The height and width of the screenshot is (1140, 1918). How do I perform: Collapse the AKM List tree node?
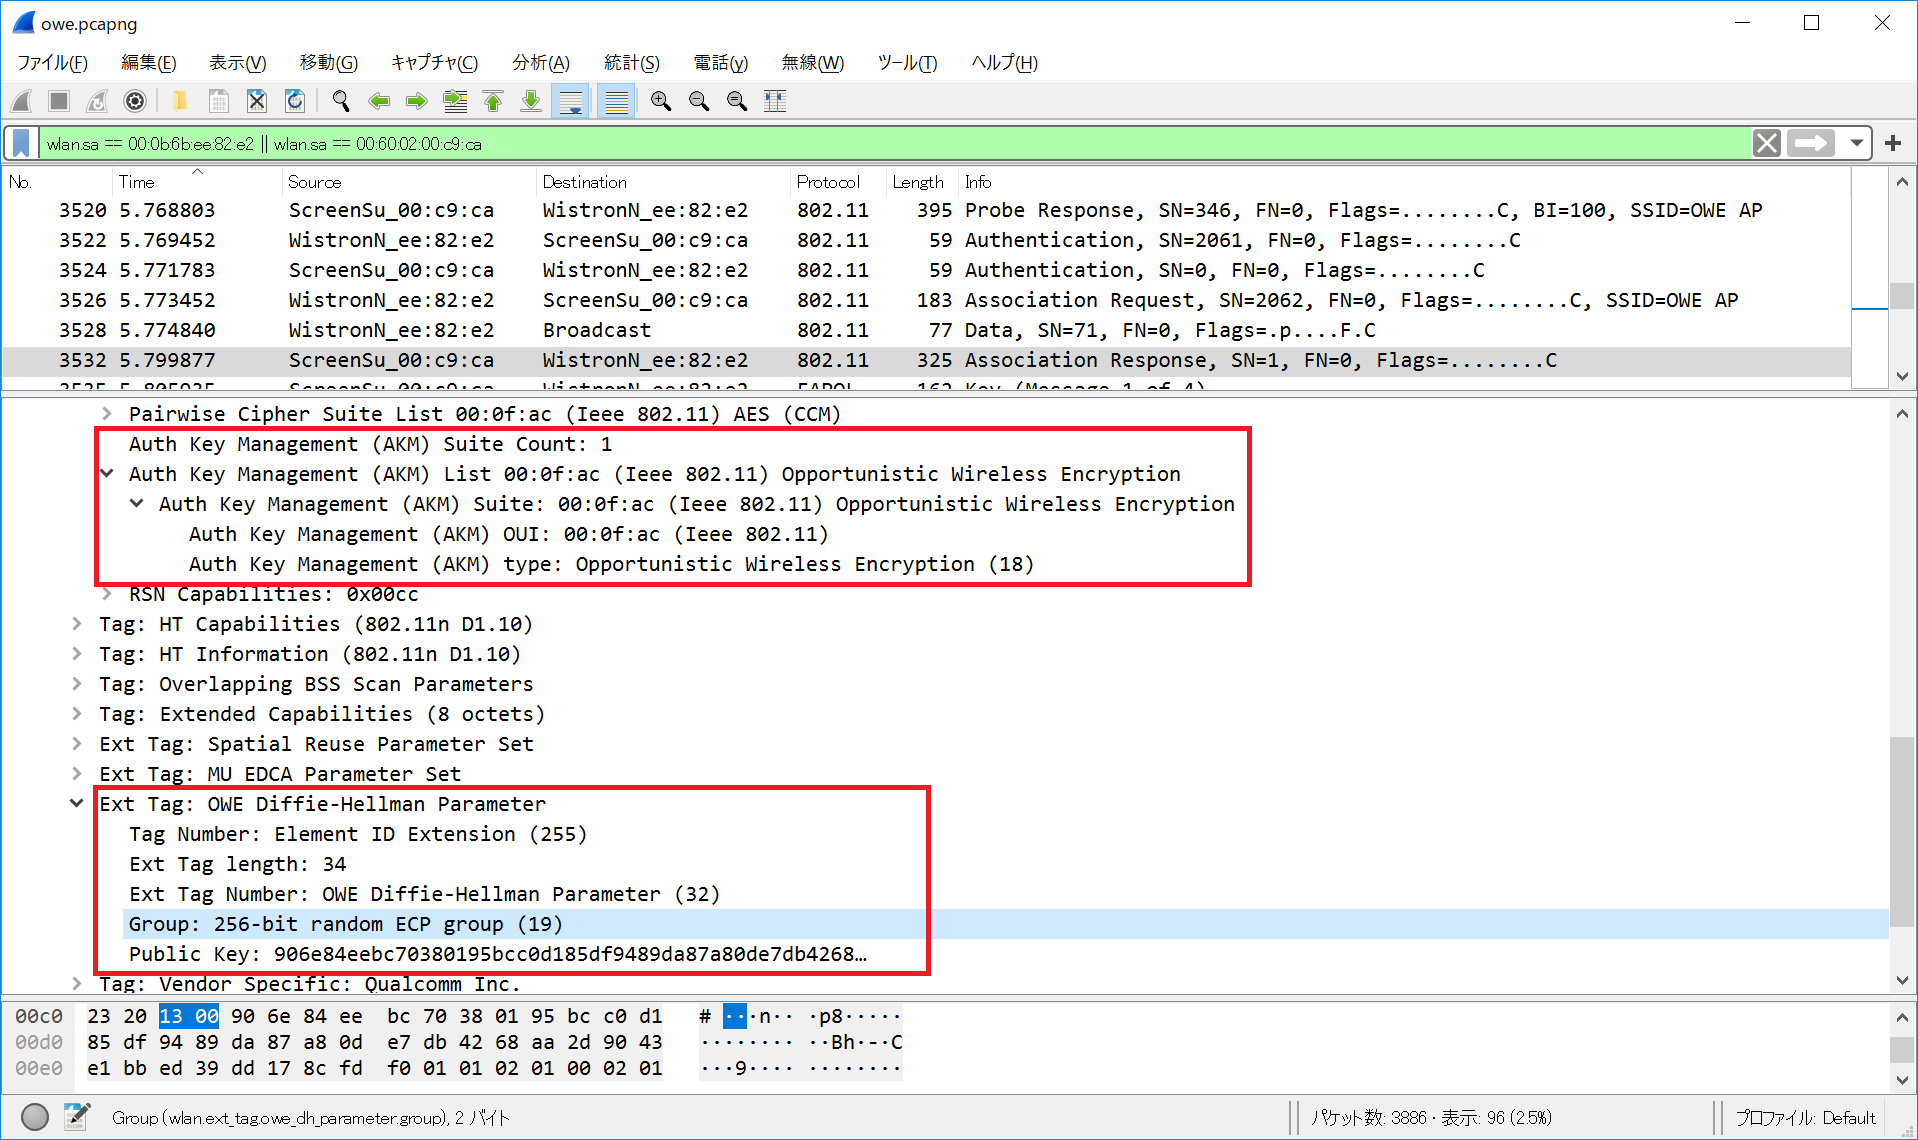tap(107, 474)
